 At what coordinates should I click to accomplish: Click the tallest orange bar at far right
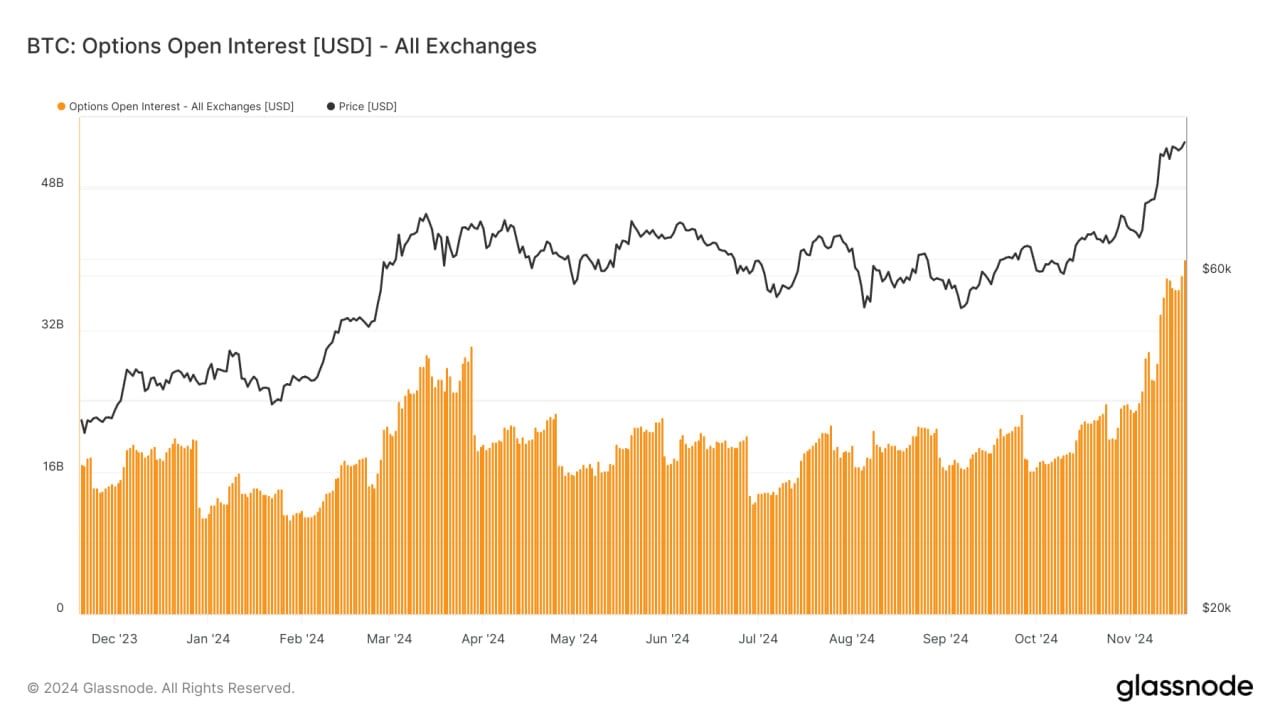1185,440
